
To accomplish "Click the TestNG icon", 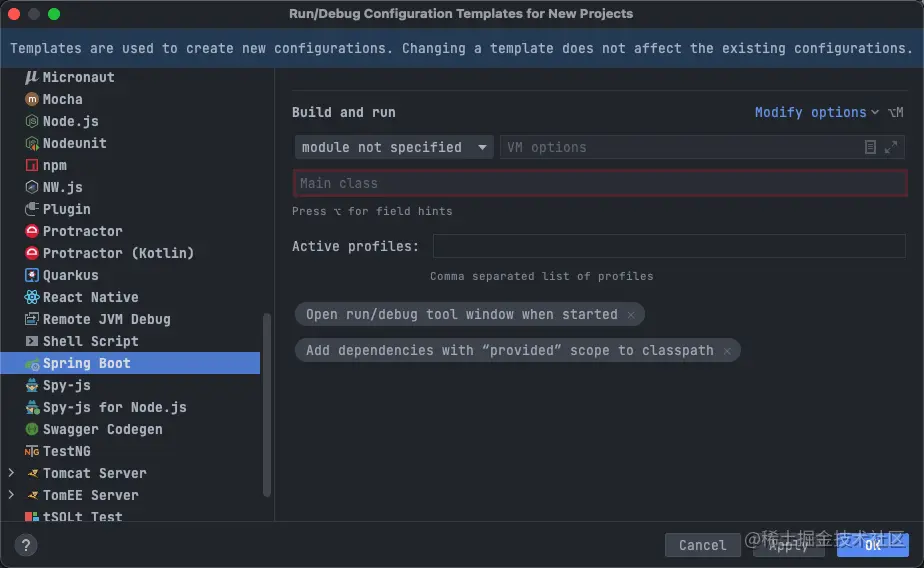I will tap(32, 451).
